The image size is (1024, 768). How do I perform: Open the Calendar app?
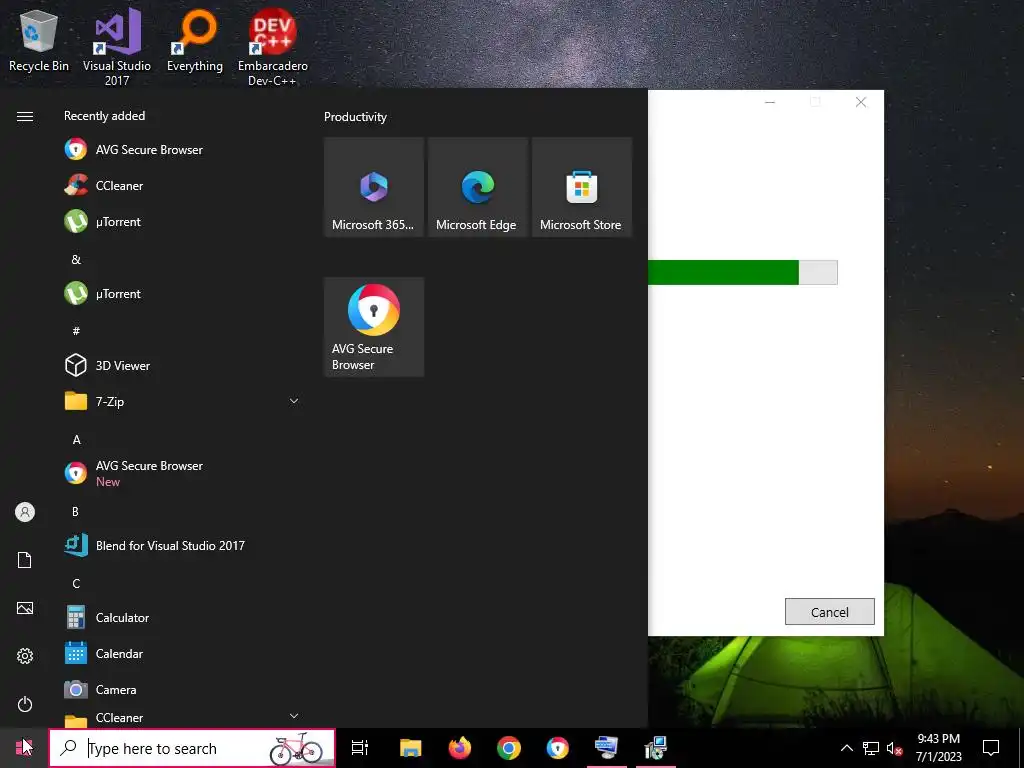click(183, 654)
